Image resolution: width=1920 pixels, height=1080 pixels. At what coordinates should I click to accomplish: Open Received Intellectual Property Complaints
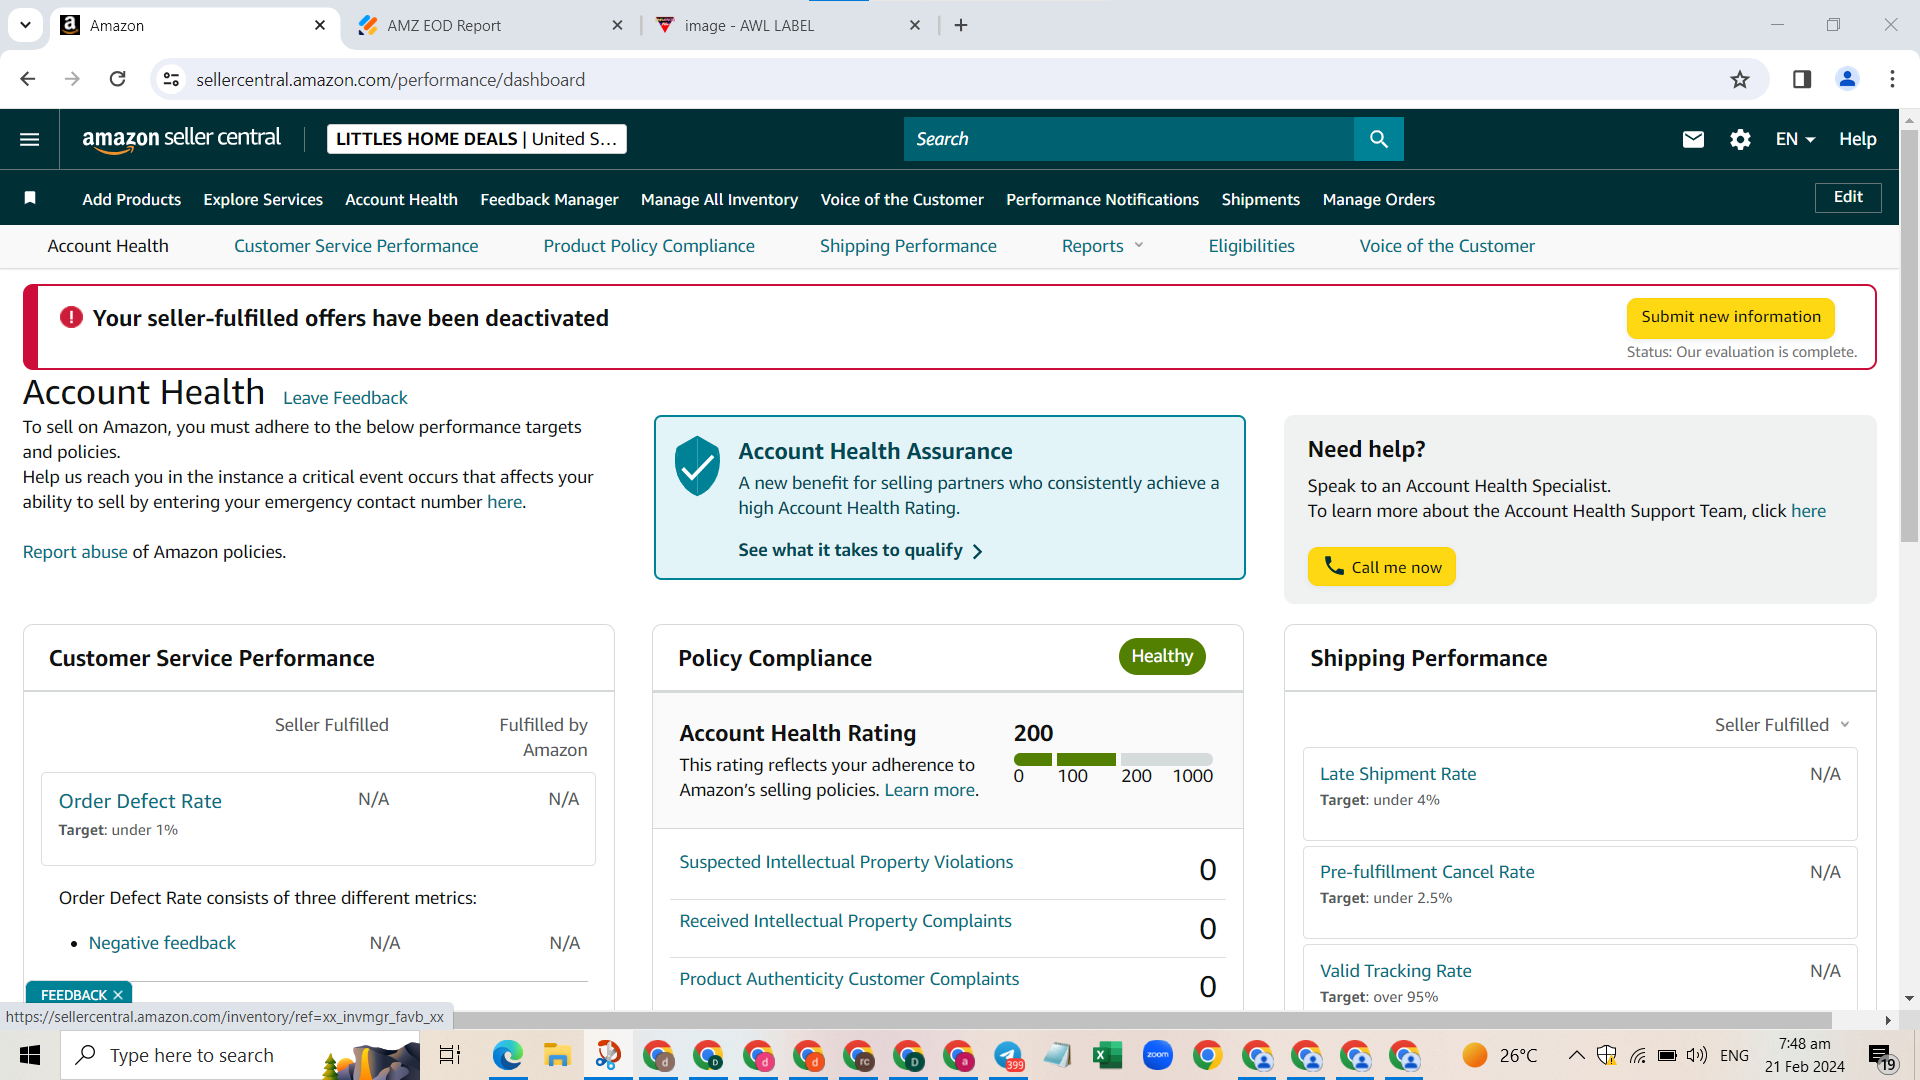pyautogui.click(x=845, y=921)
